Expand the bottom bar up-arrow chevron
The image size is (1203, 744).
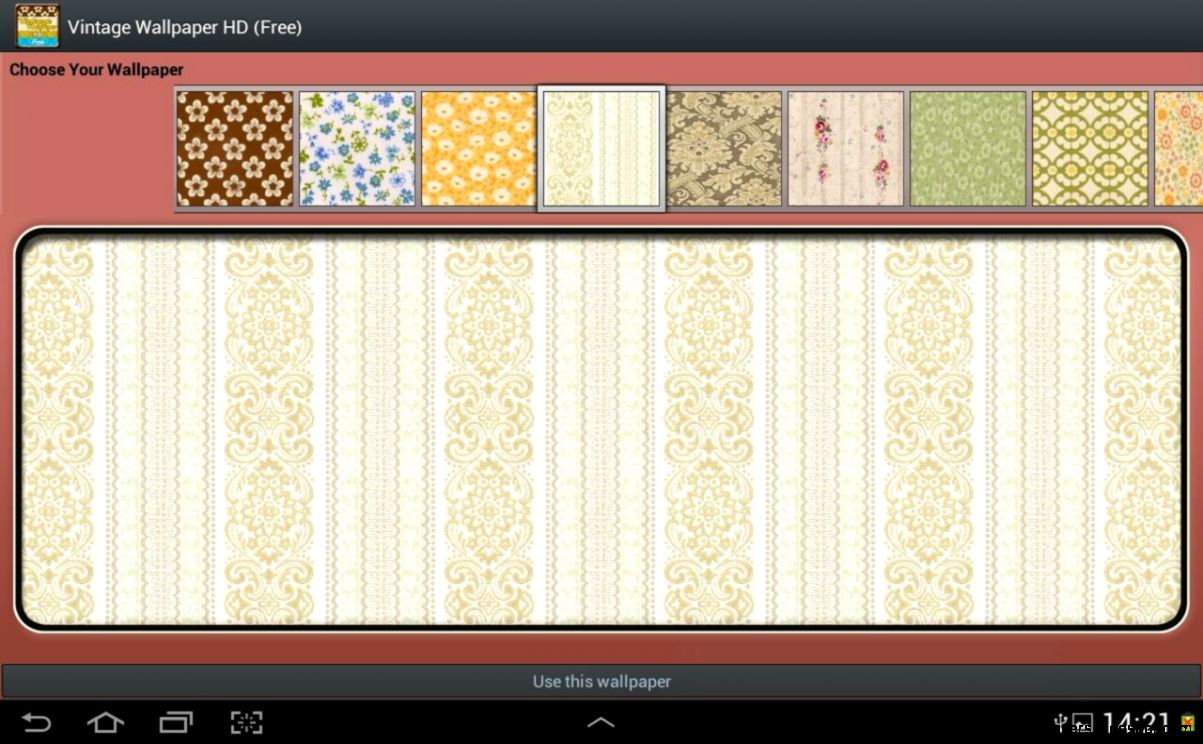click(600, 722)
